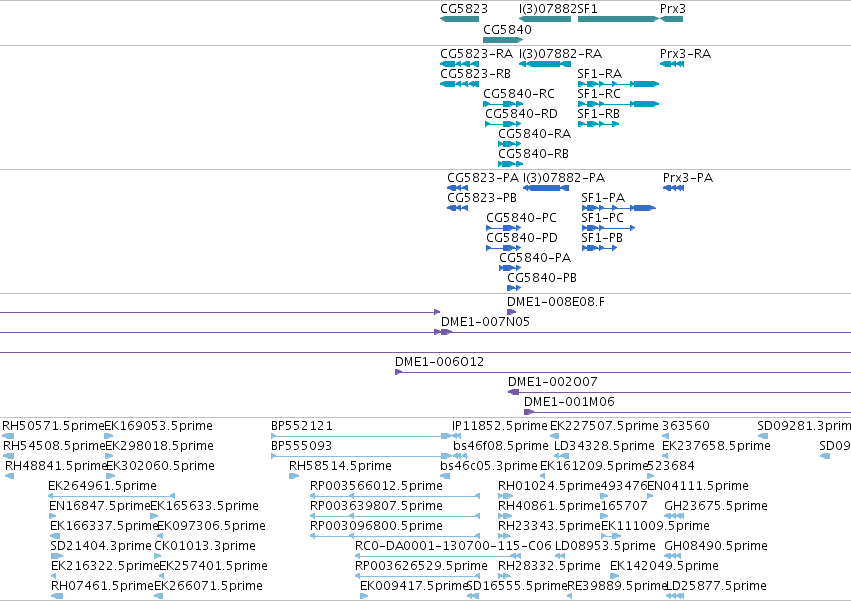
Task: Click EST EN04111.5prime
Action: pyautogui.click(x=697, y=487)
